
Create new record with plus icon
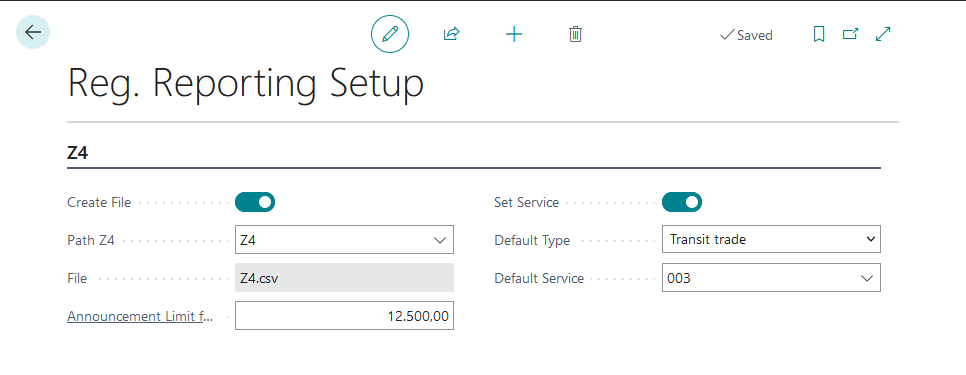tap(514, 34)
